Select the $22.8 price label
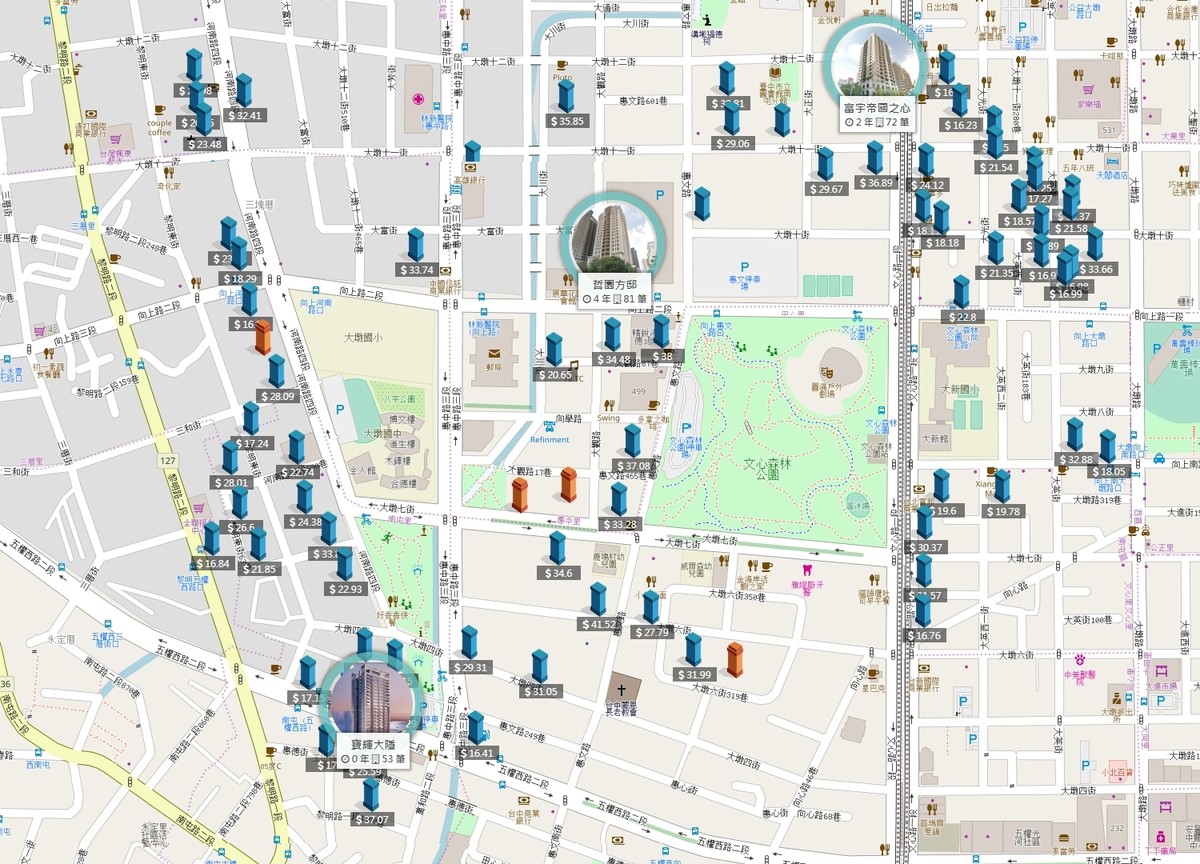This screenshot has width=1200, height=864. point(962,317)
